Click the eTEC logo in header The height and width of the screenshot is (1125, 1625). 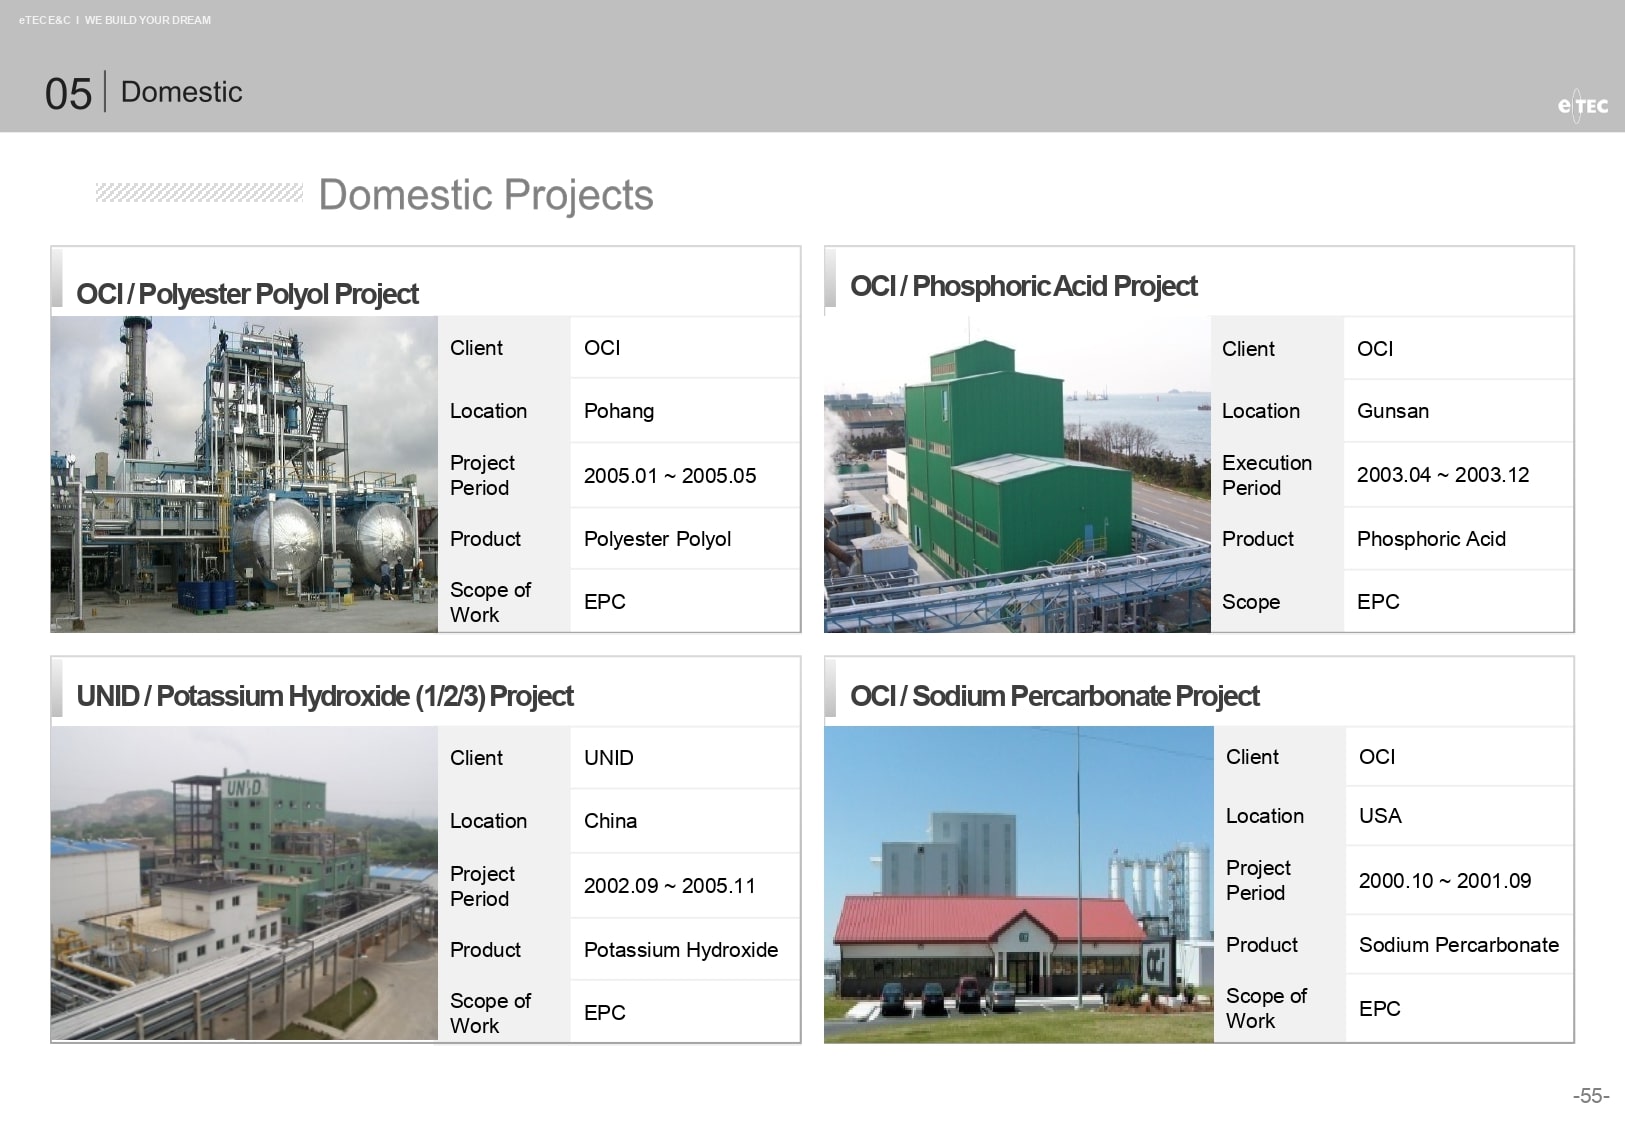[1583, 105]
